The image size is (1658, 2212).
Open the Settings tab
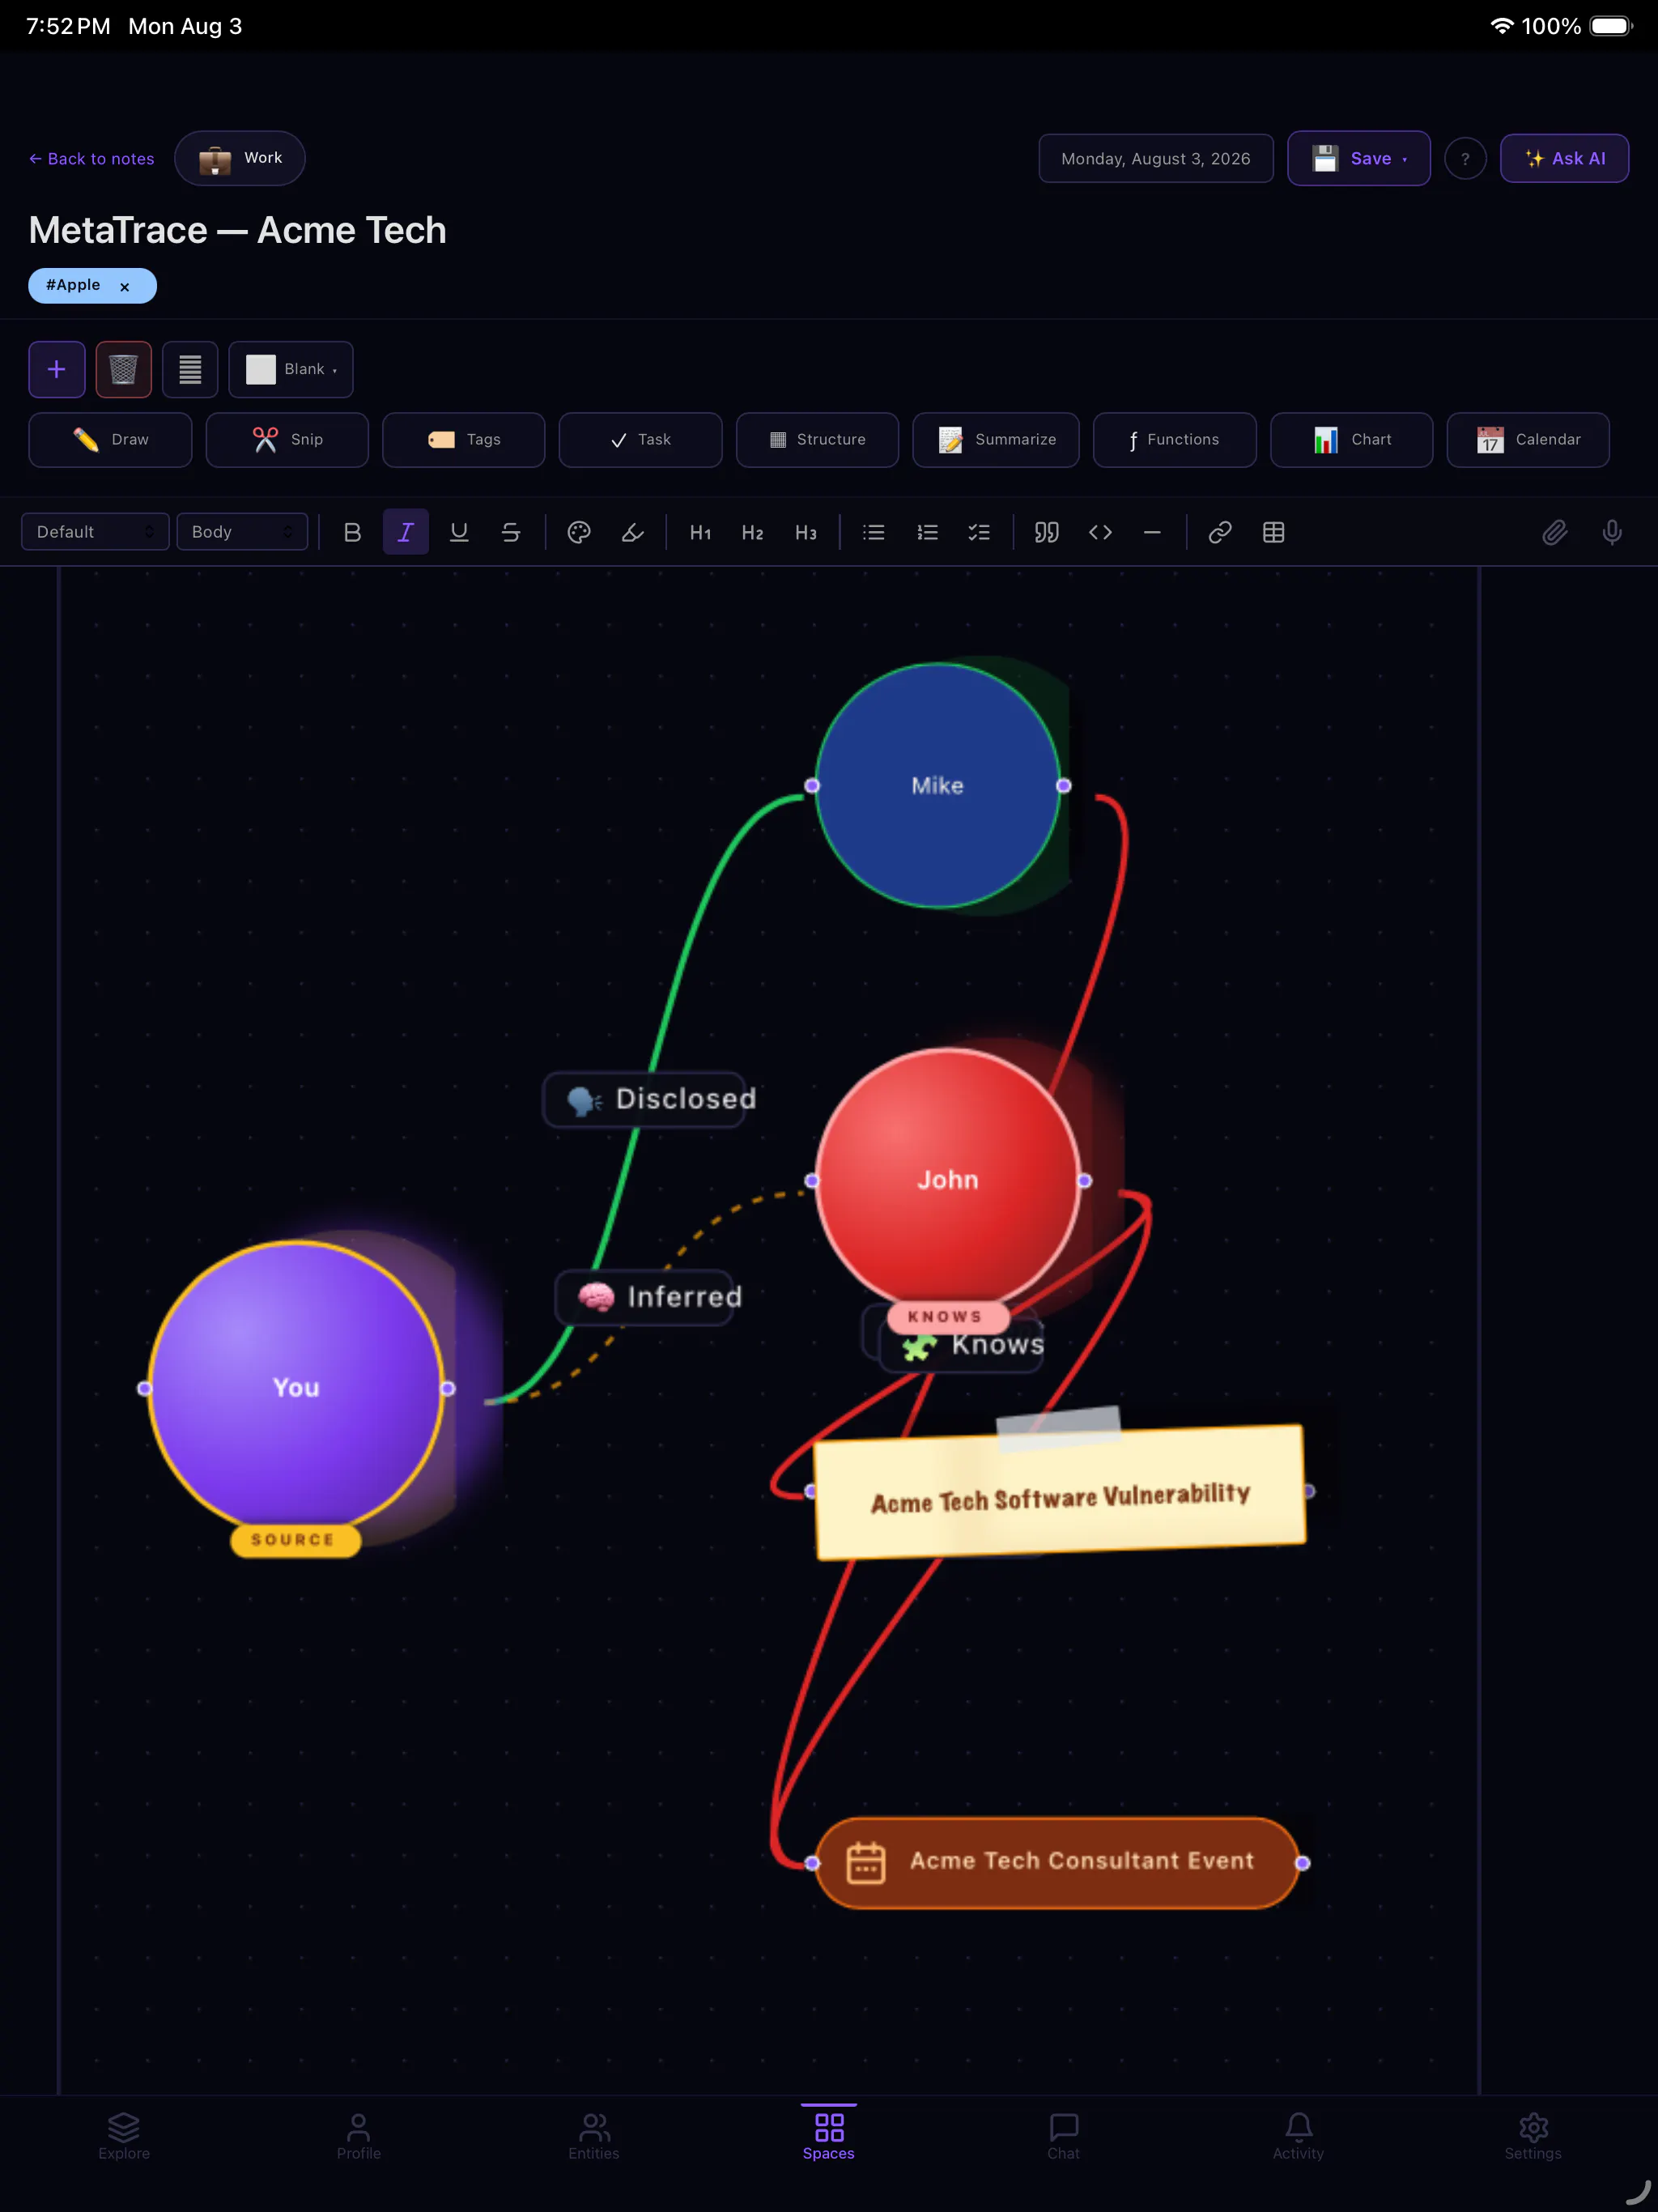pos(1533,2136)
